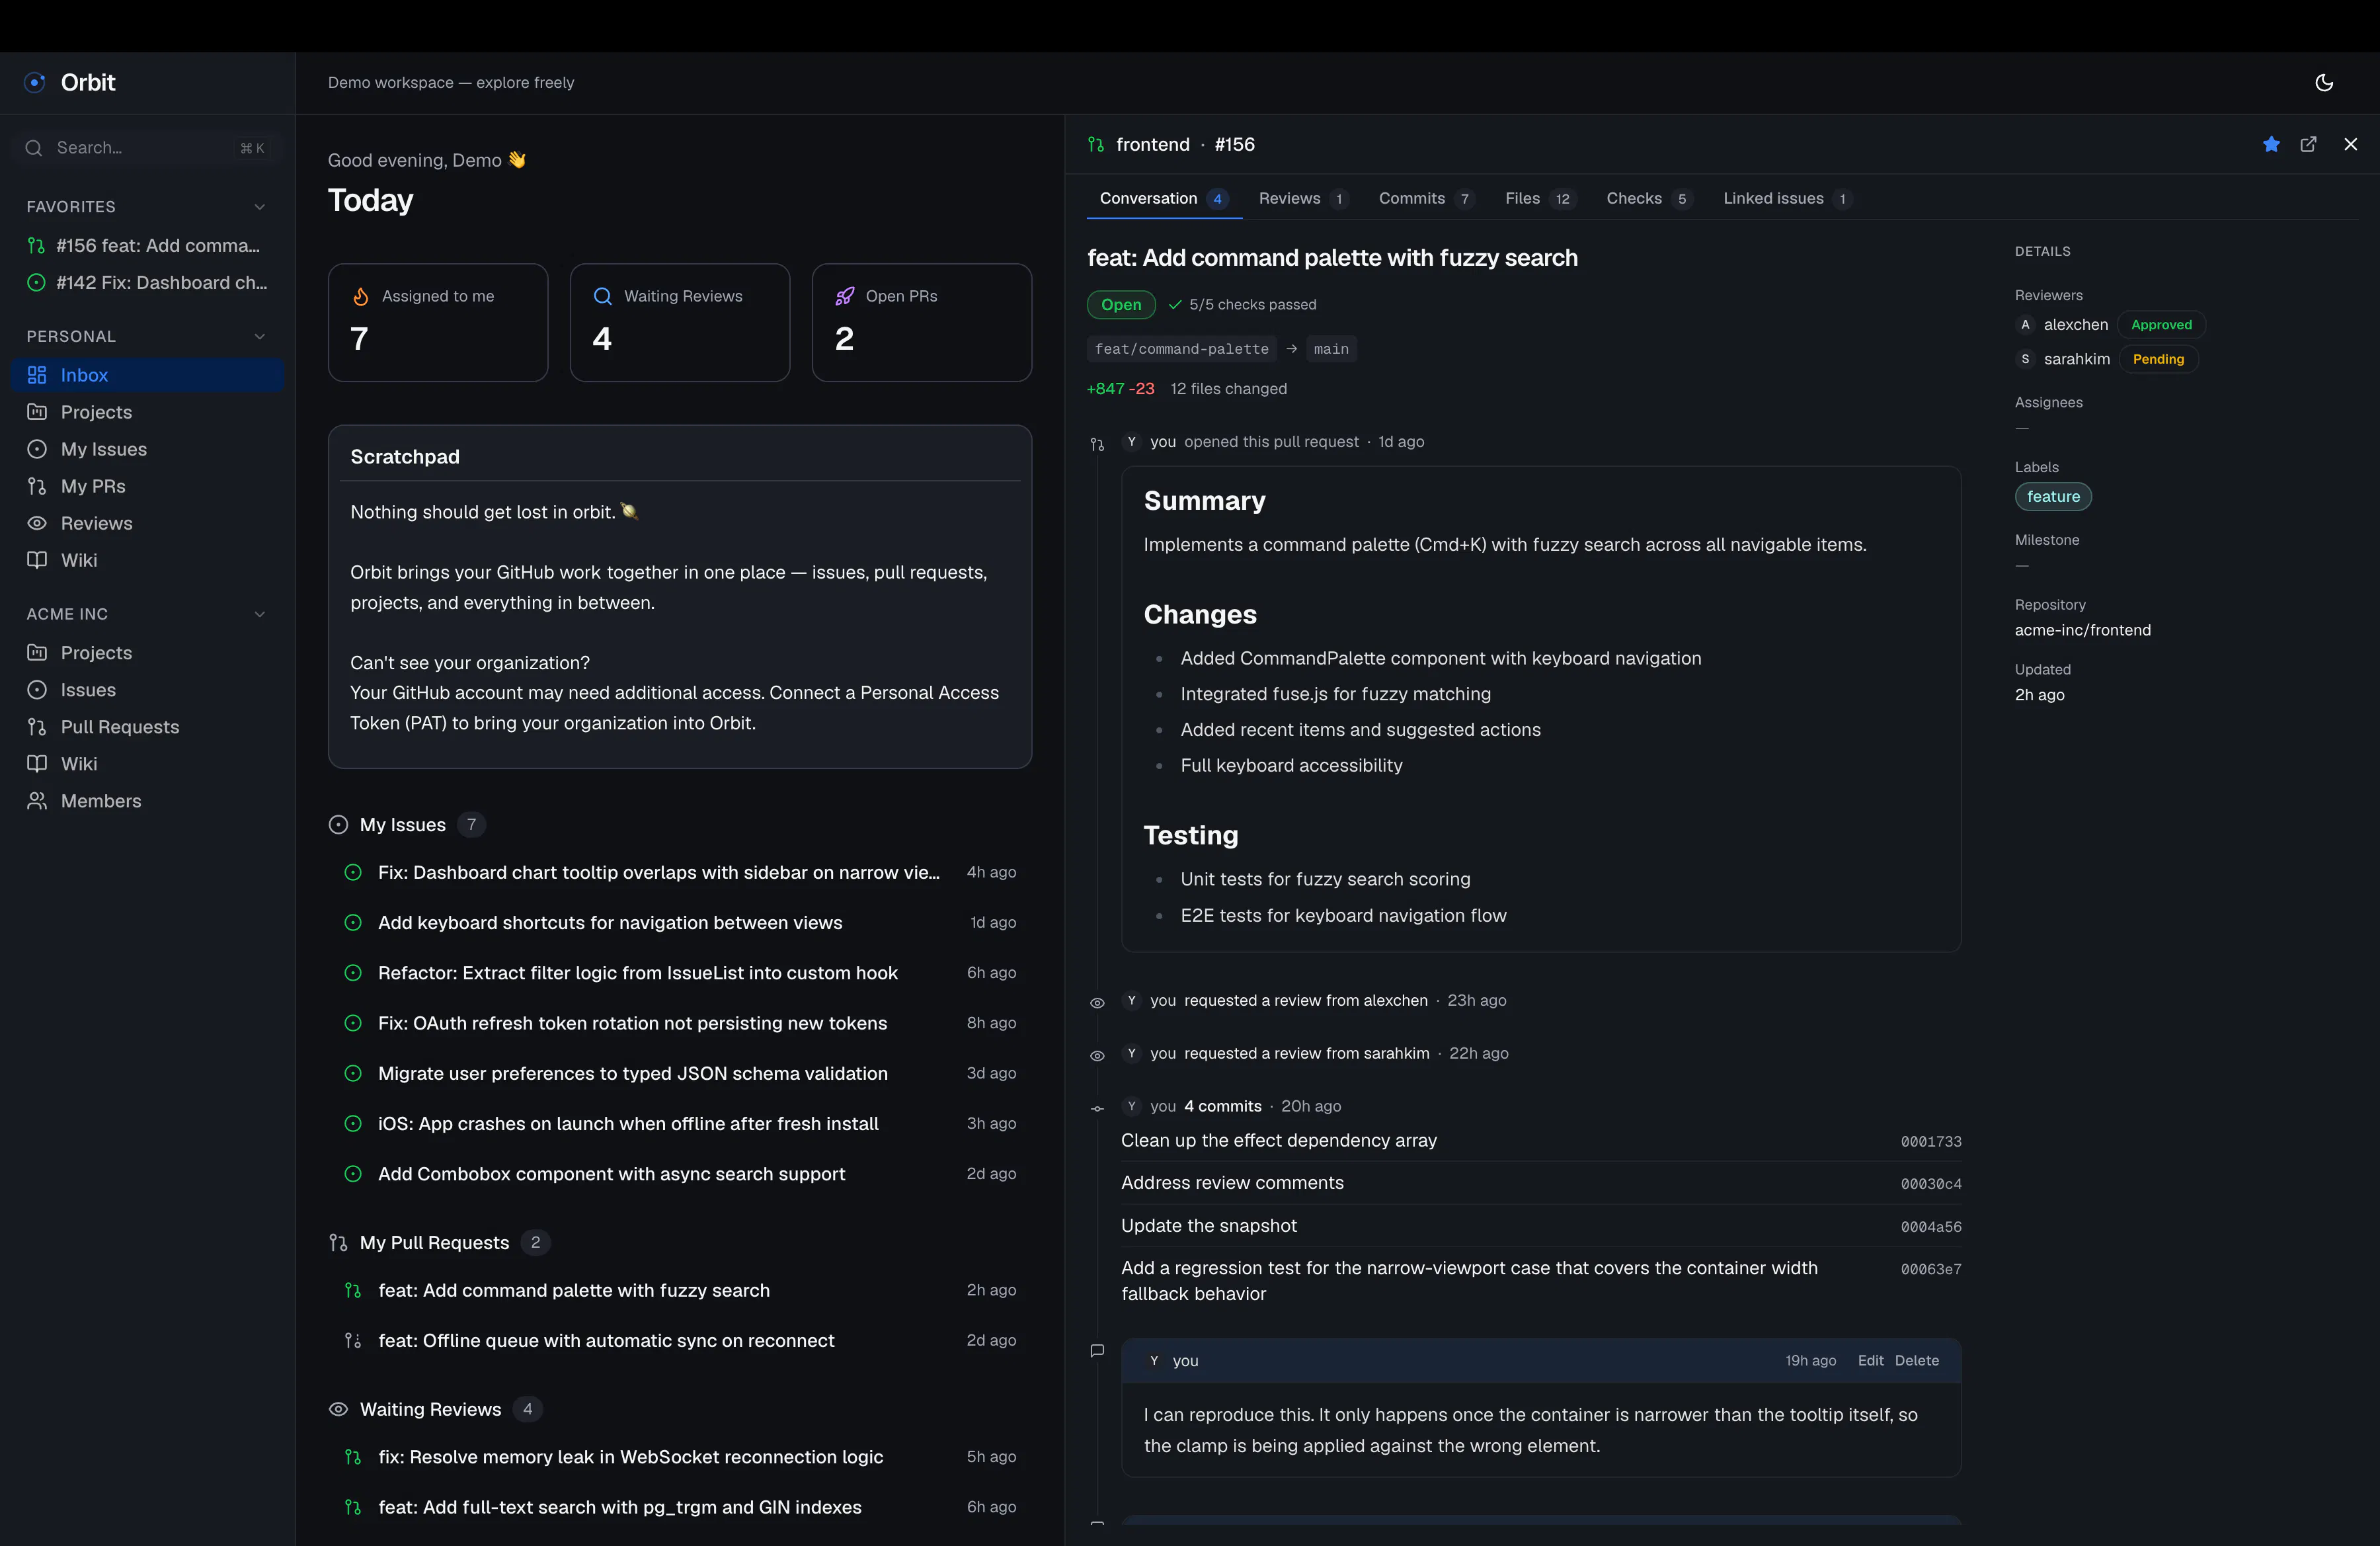Open PR feat: Offline queue with automatic sync
Viewport: 2380px width, 1546px height.
680,1340
